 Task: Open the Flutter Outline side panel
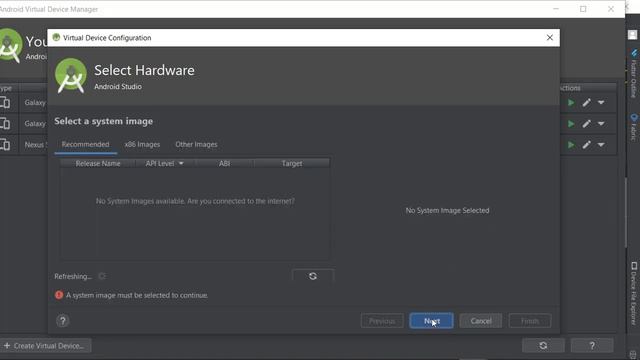pos(633,73)
